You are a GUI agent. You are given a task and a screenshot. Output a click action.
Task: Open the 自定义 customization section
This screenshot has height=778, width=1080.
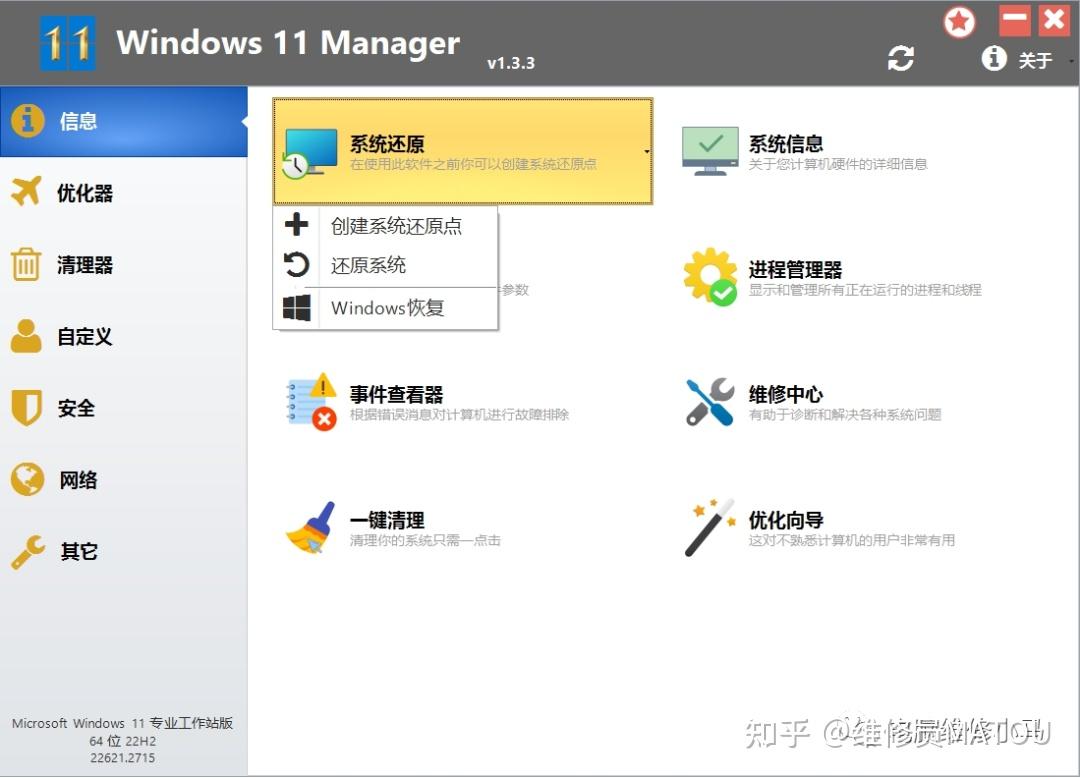pyautogui.click(x=80, y=336)
